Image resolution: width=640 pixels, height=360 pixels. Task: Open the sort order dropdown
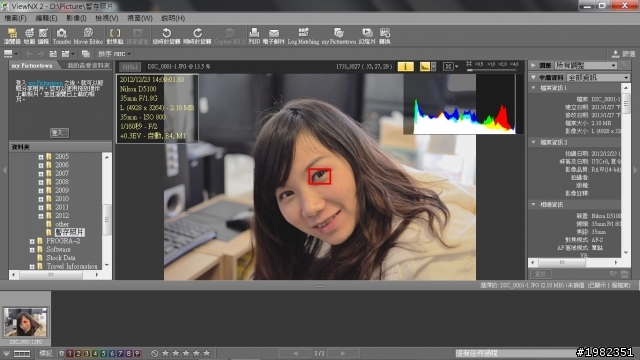(x=114, y=54)
